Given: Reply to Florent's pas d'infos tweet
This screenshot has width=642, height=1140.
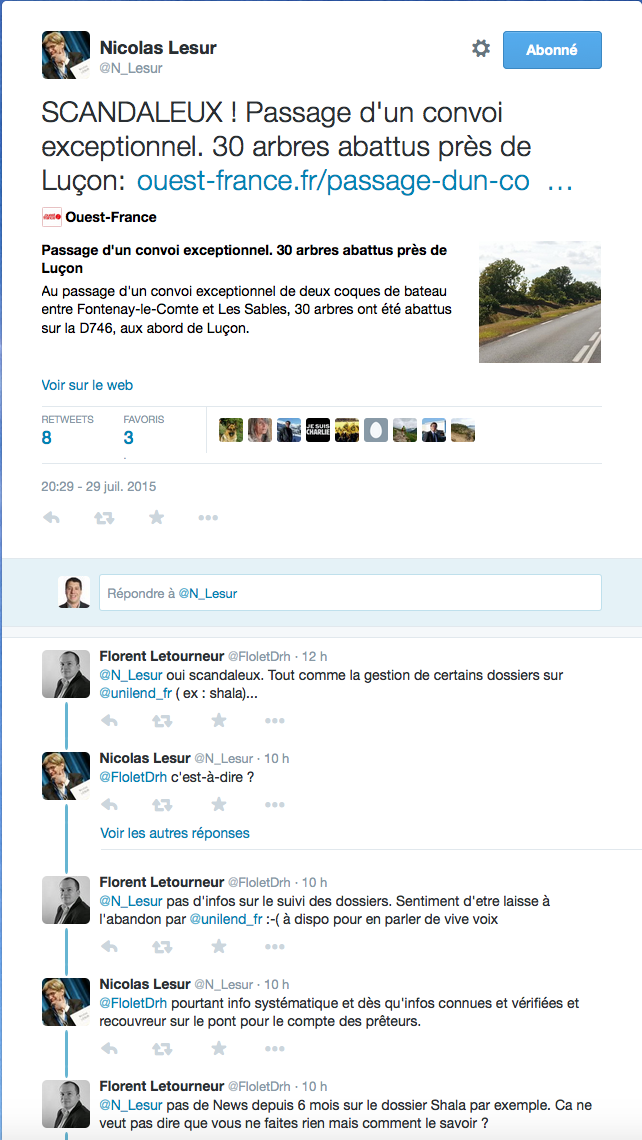Looking at the screenshot, I should (109, 947).
